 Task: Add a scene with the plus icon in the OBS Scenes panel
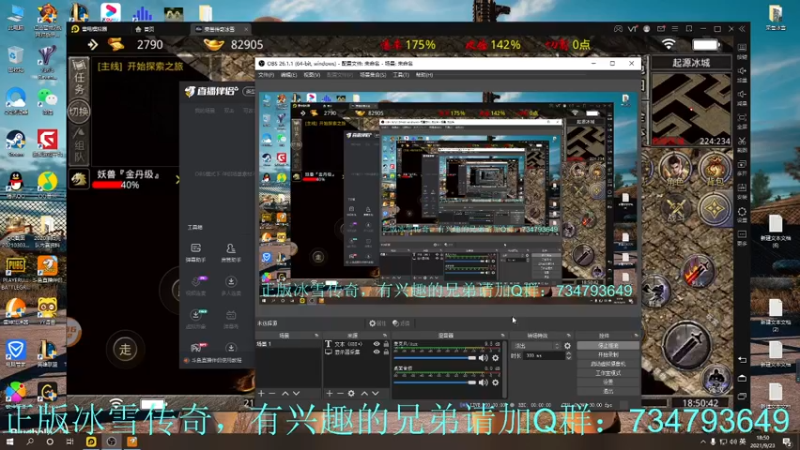tap(261, 393)
